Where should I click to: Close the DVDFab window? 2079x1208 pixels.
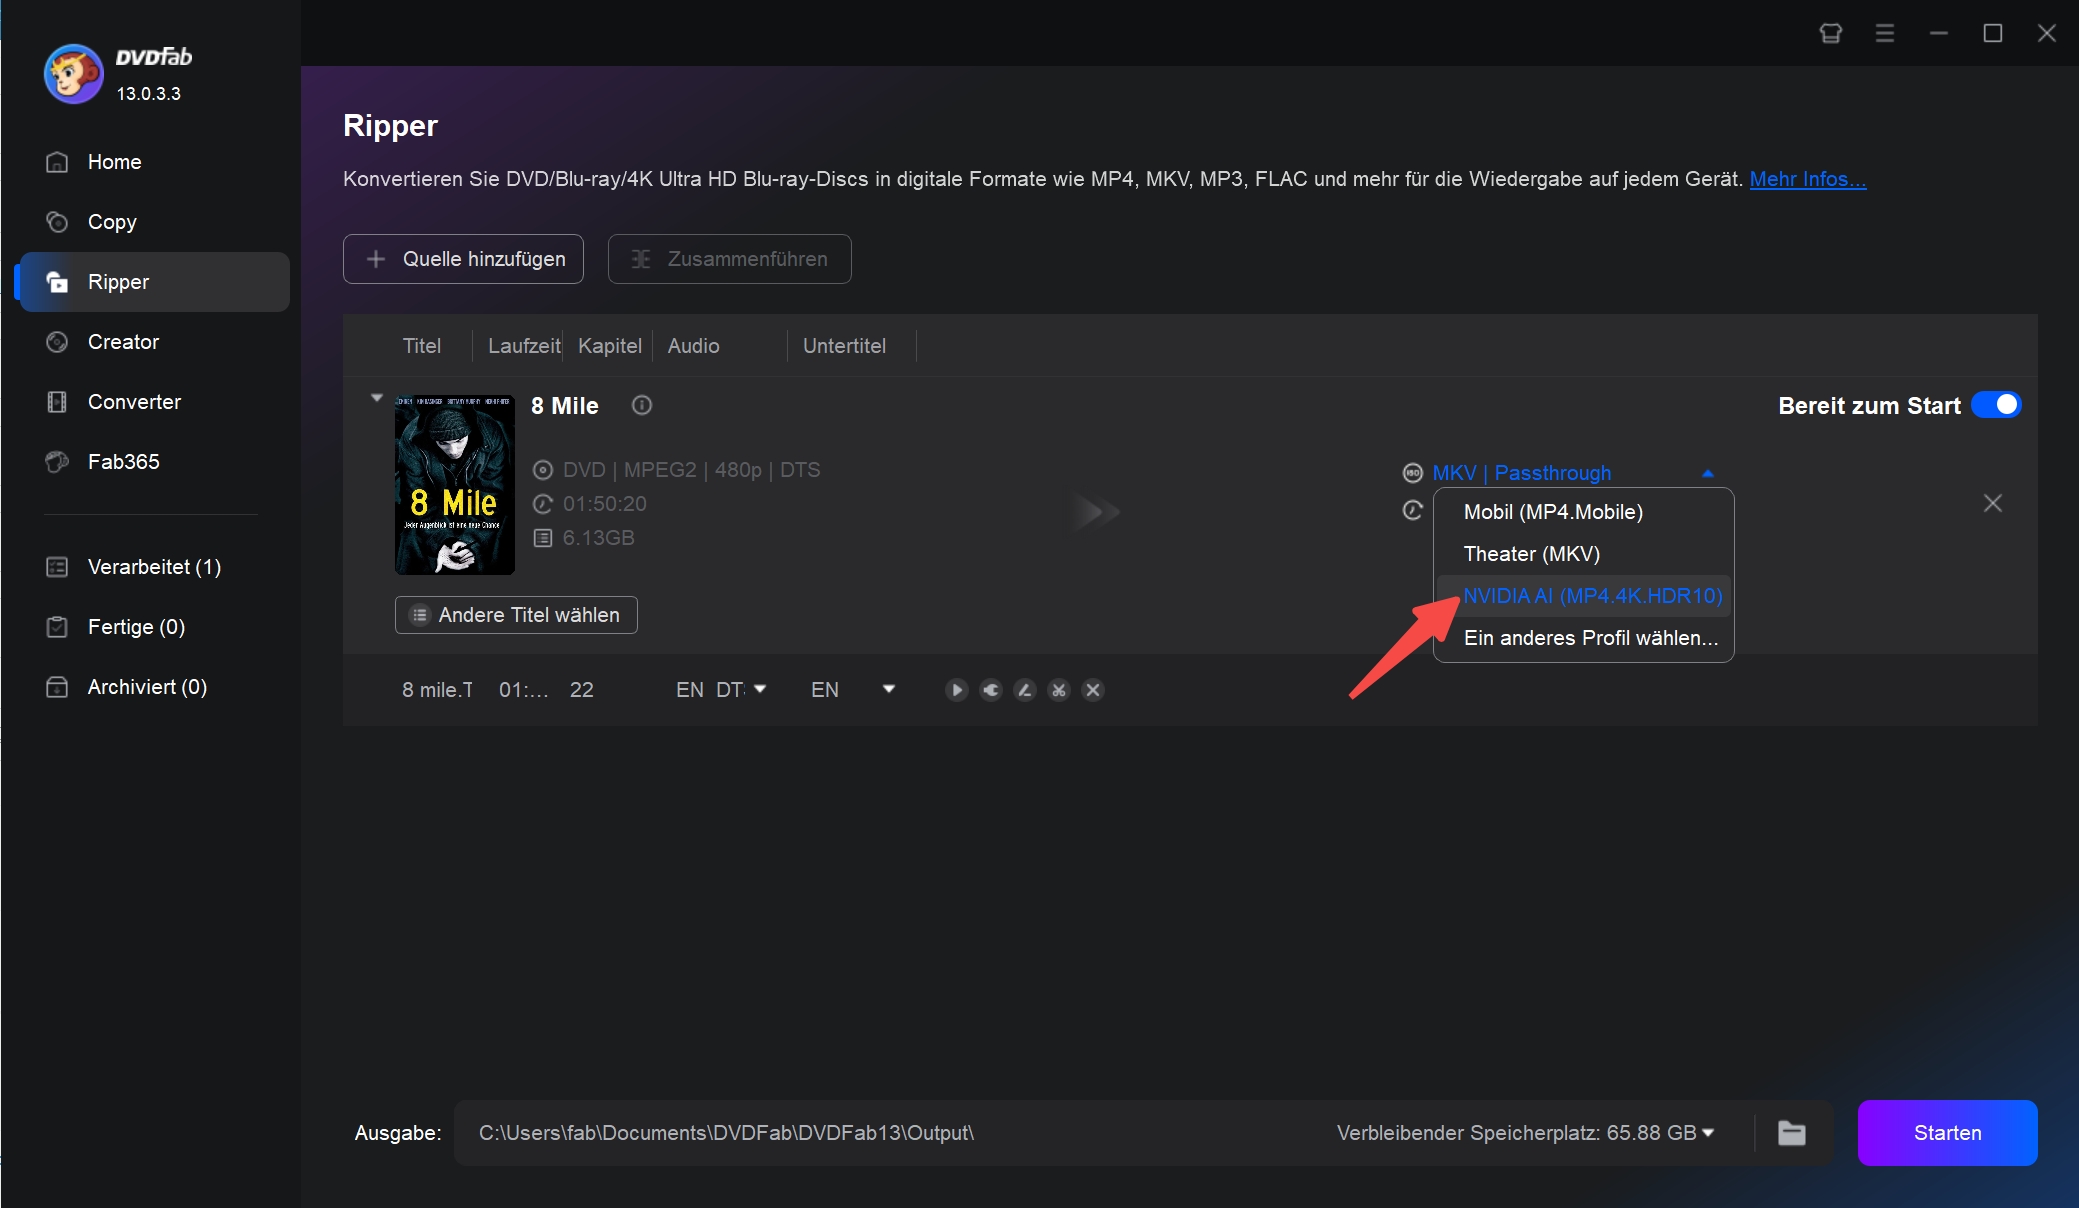[2047, 33]
